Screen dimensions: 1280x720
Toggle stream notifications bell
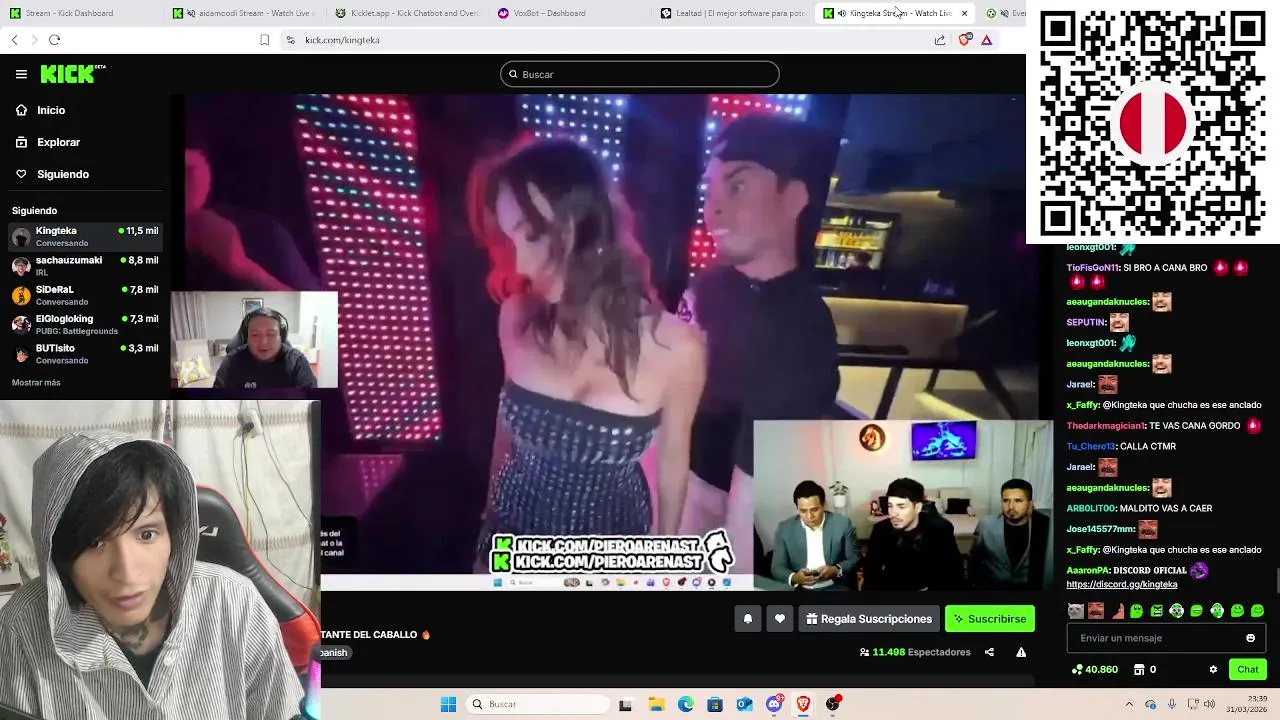coord(747,619)
